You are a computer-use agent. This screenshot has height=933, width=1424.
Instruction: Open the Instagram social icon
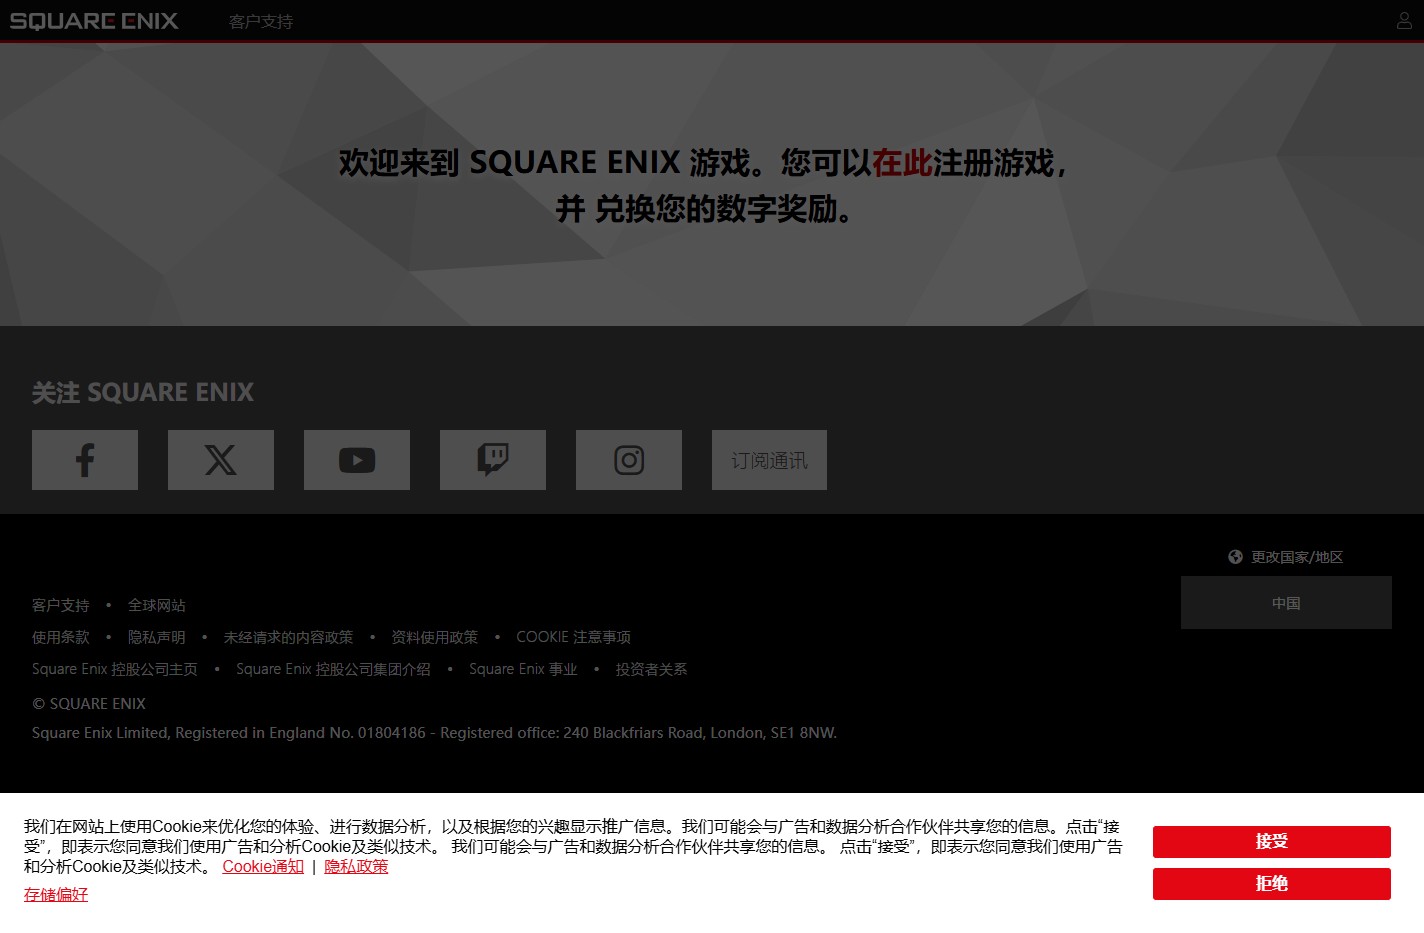629,460
